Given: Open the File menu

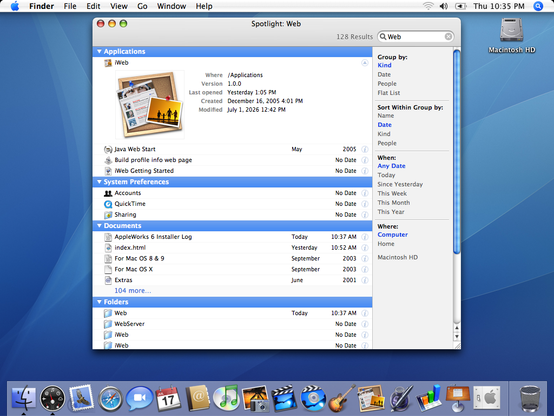Looking at the screenshot, I should click(x=70, y=6).
